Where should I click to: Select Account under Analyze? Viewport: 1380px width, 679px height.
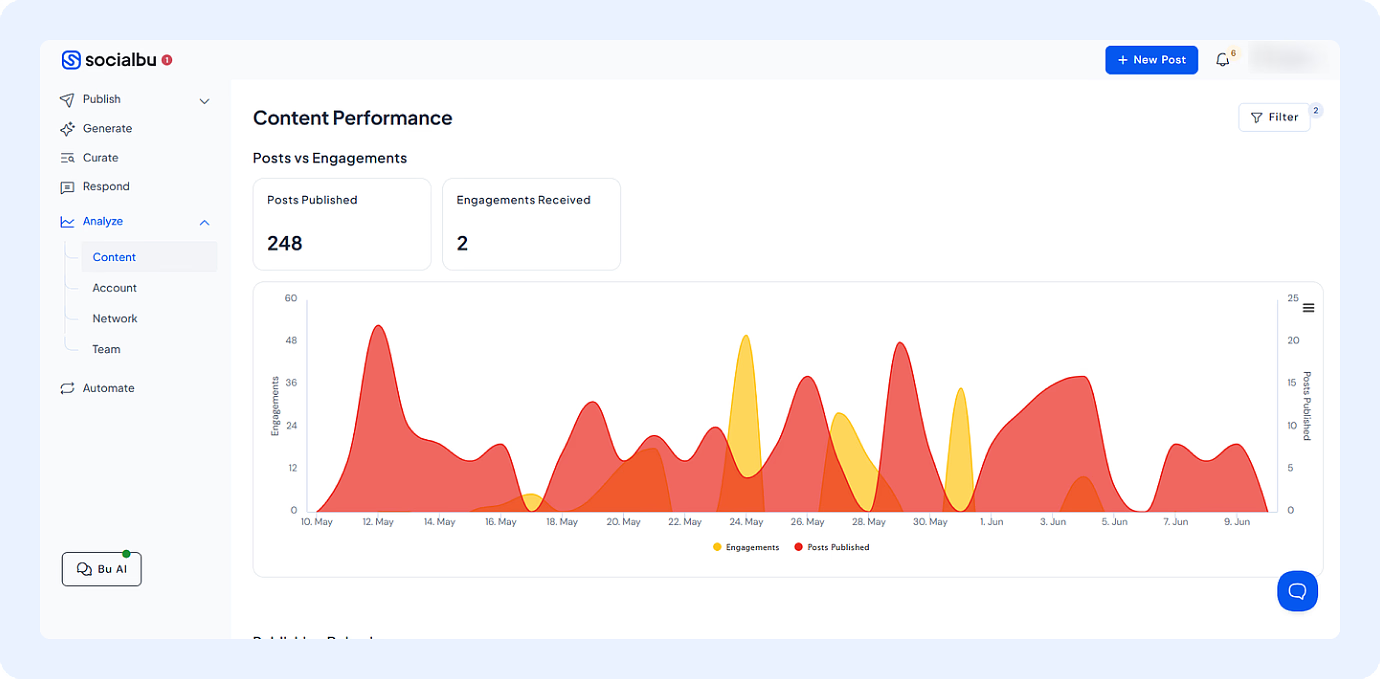pos(115,288)
